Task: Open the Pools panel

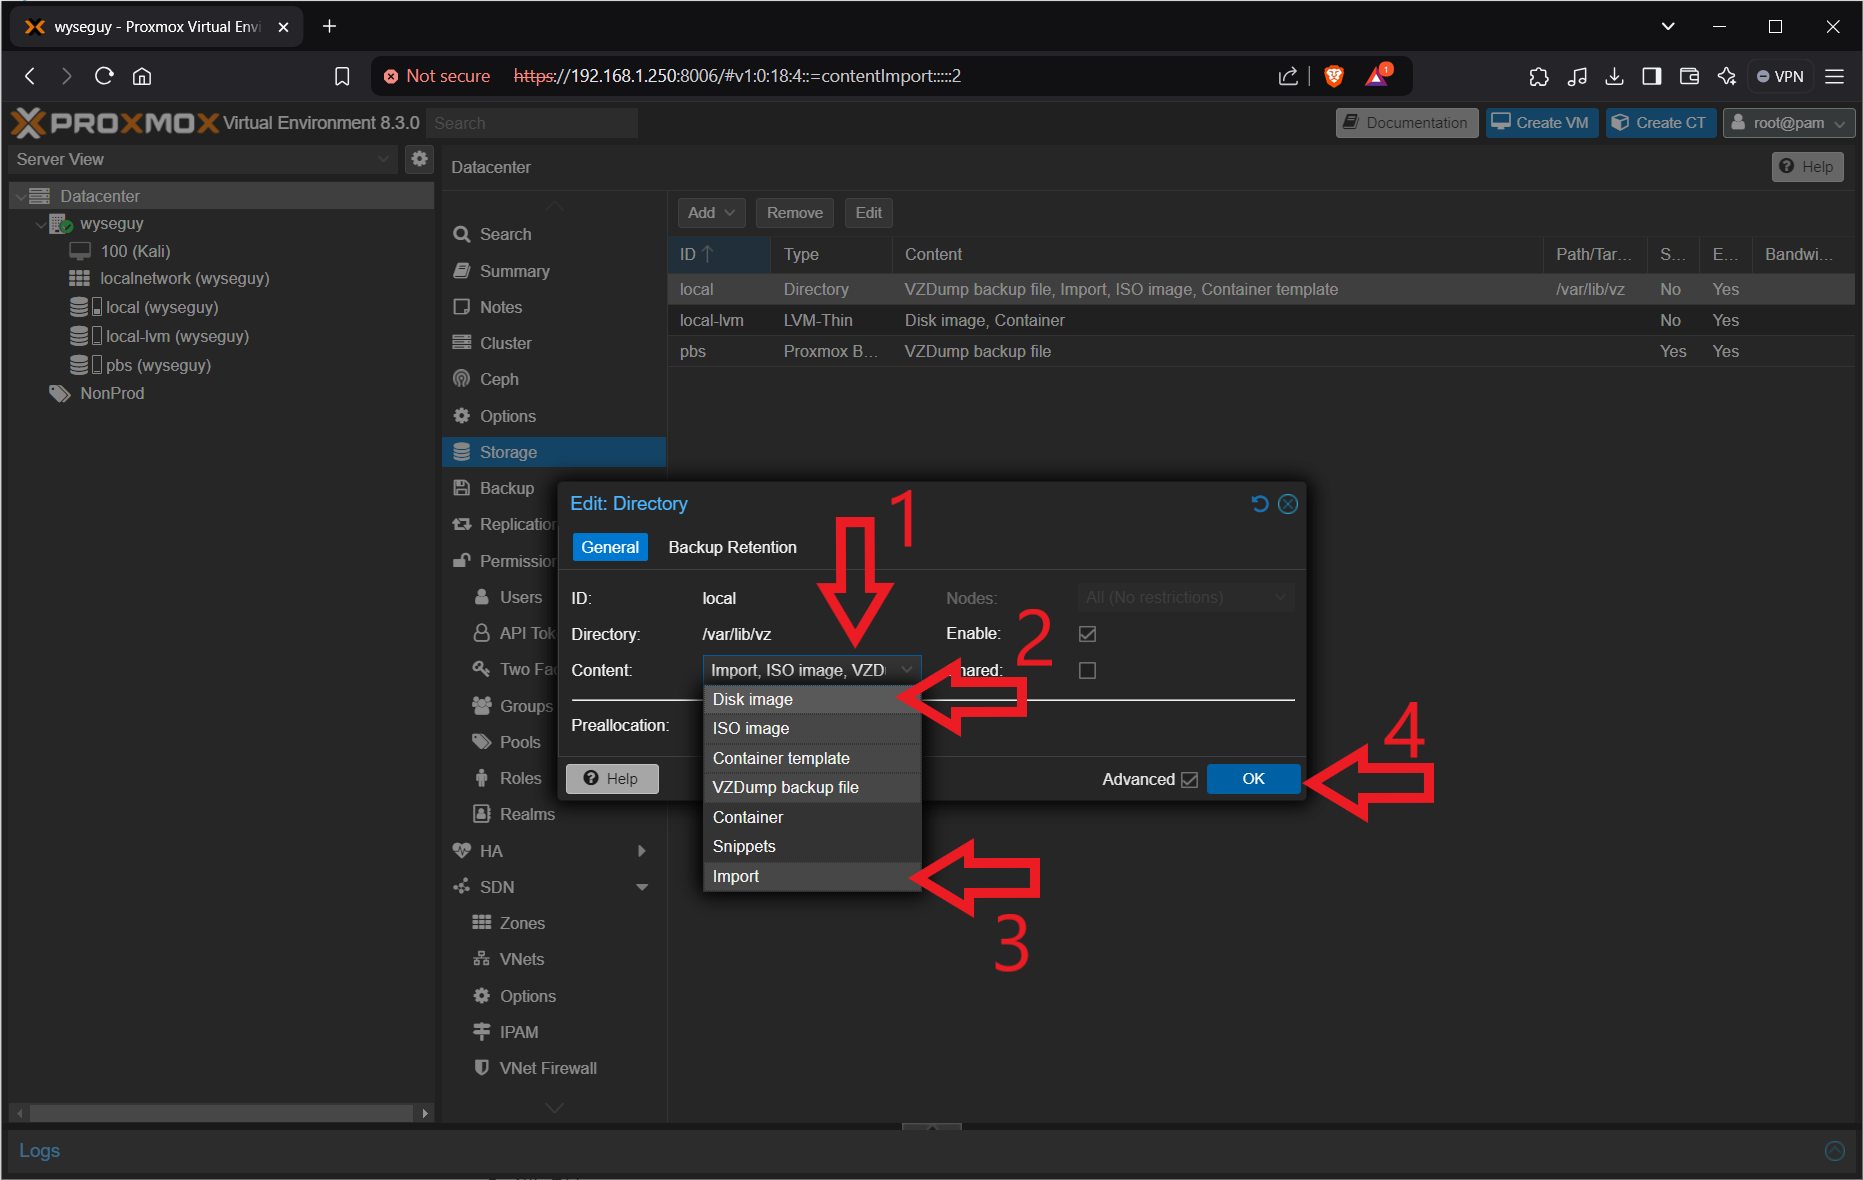Action: point(519,742)
